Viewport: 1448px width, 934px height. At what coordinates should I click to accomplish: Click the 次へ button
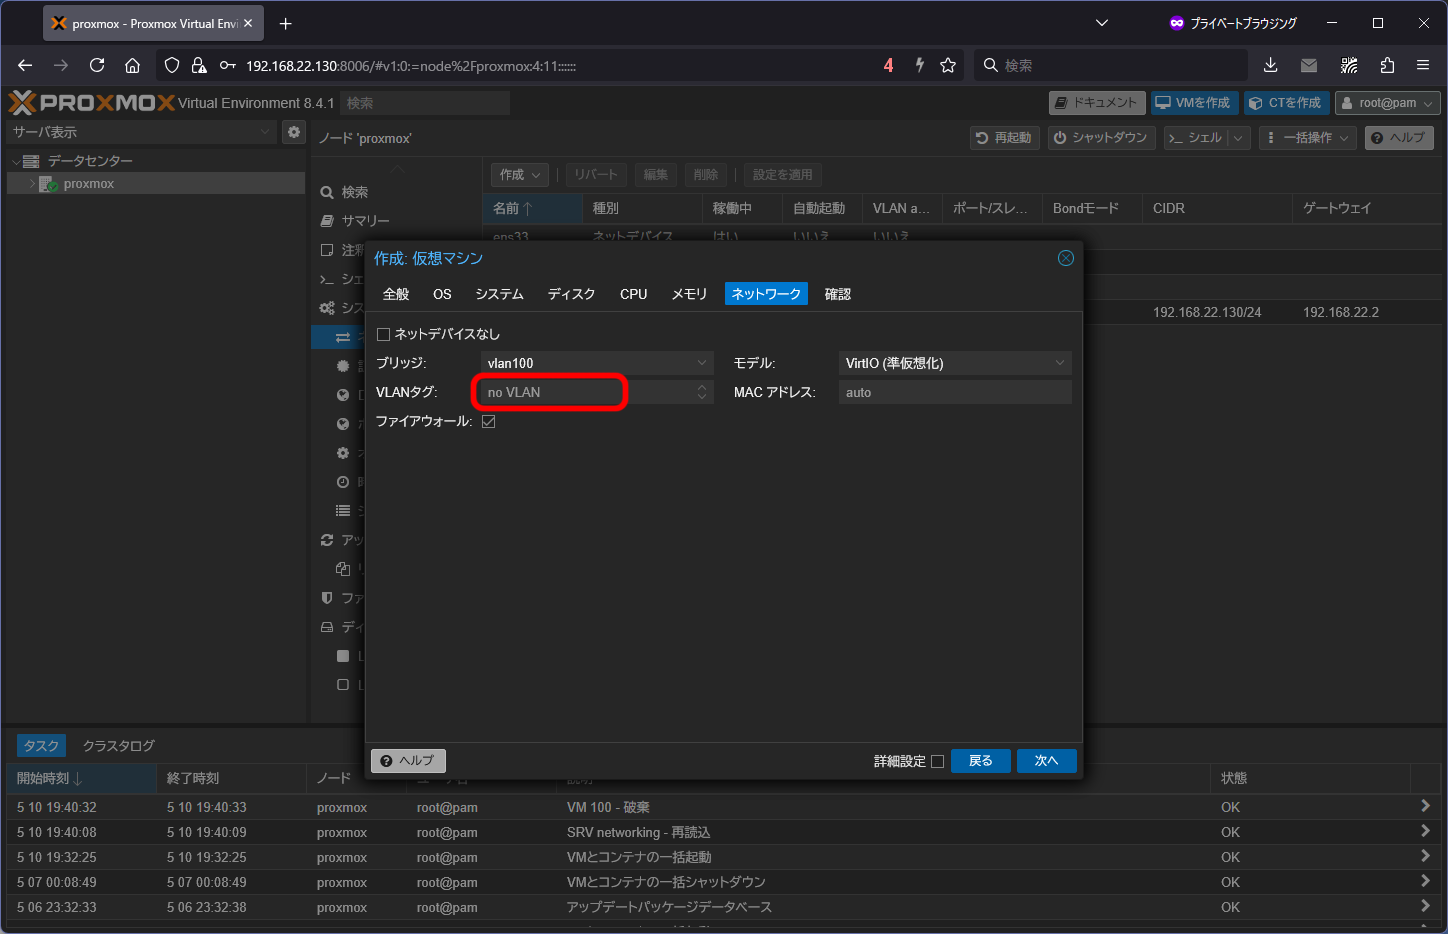(x=1046, y=761)
